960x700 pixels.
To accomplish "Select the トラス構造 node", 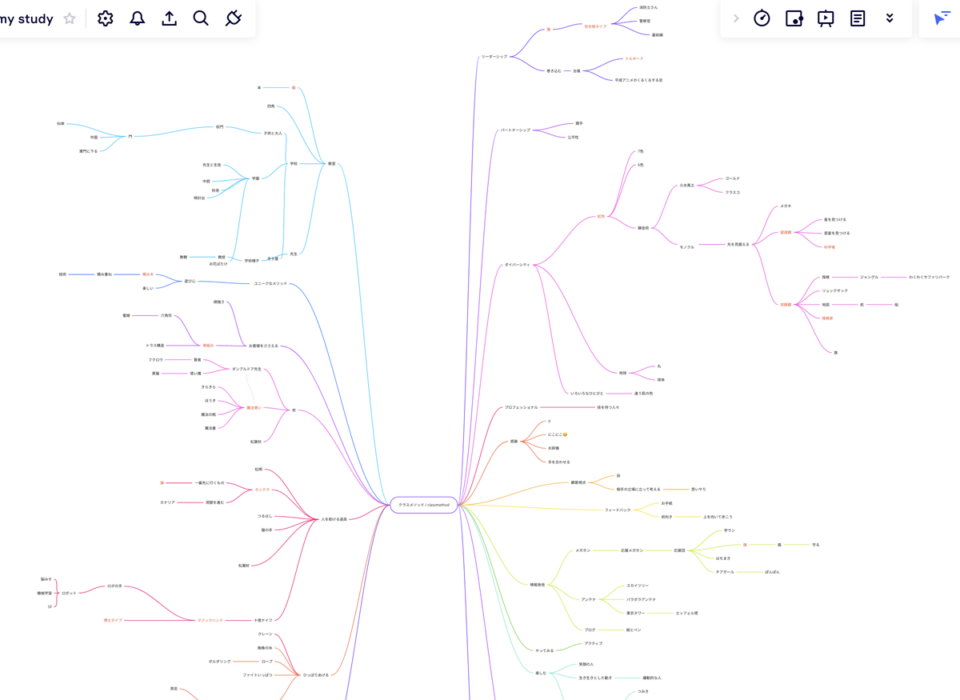I will [155, 345].
